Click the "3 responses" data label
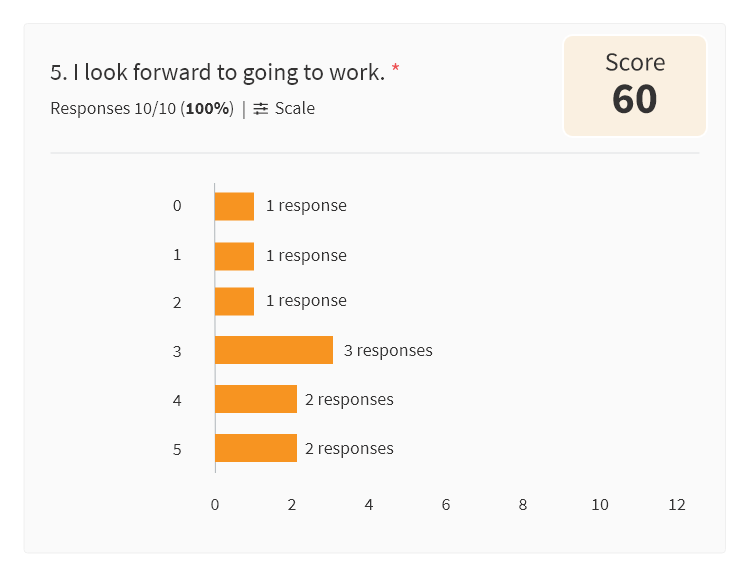This screenshot has height=579, width=753. point(388,350)
